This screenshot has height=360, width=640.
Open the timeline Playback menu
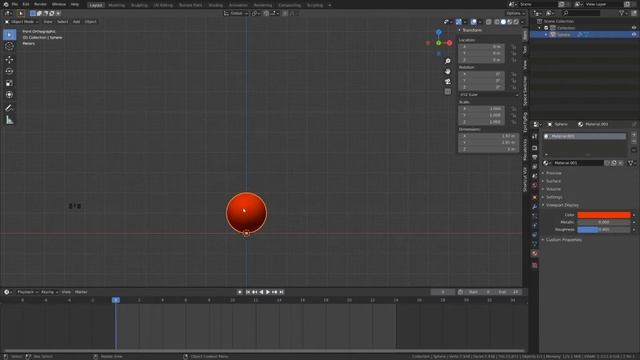pyautogui.click(x=27, y=292)
